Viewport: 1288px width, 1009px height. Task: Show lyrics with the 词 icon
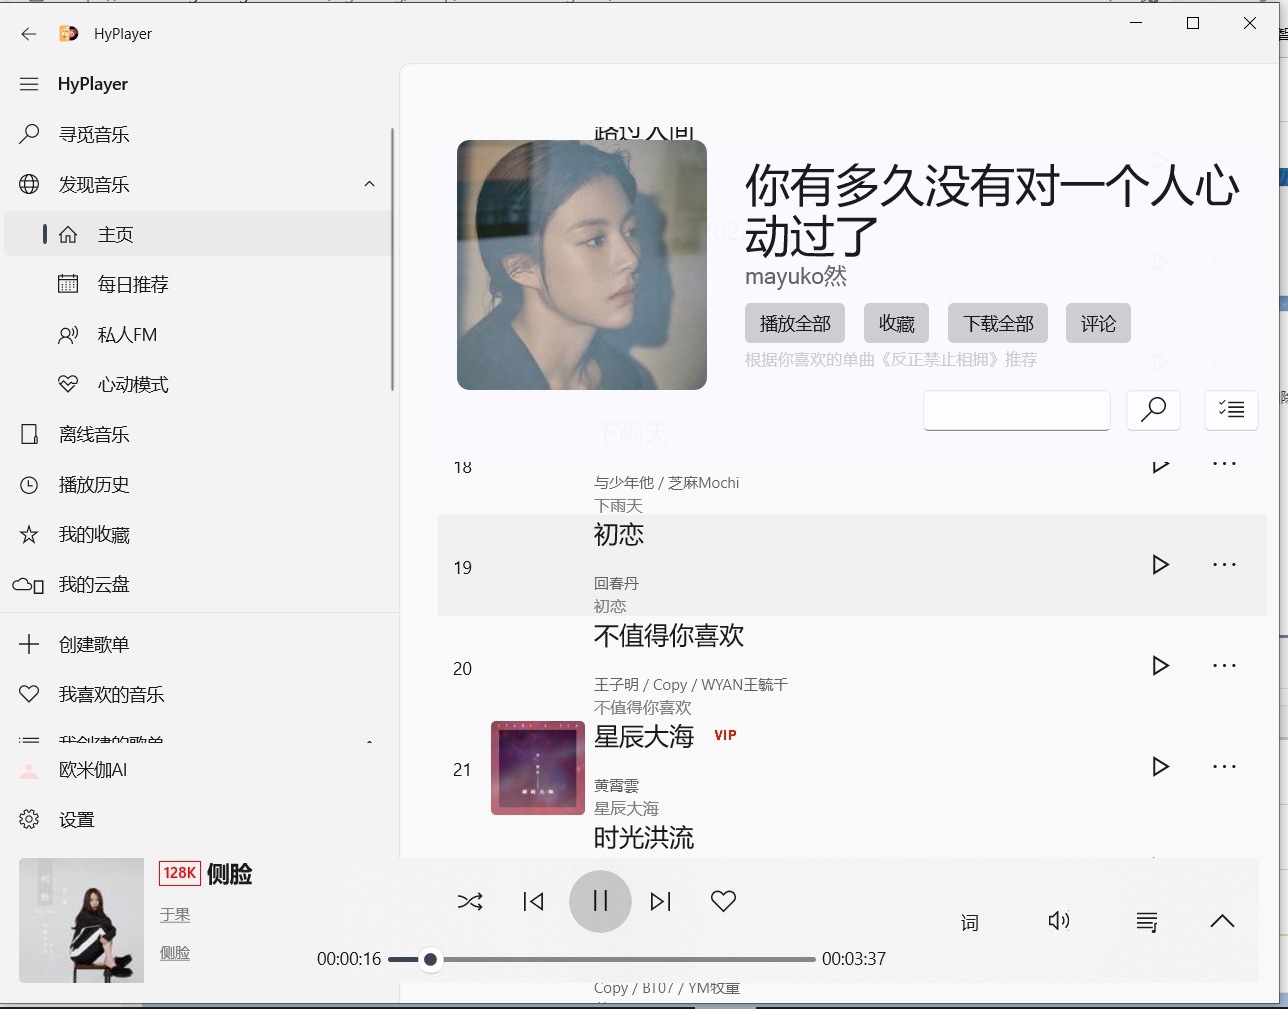(969, 922)
